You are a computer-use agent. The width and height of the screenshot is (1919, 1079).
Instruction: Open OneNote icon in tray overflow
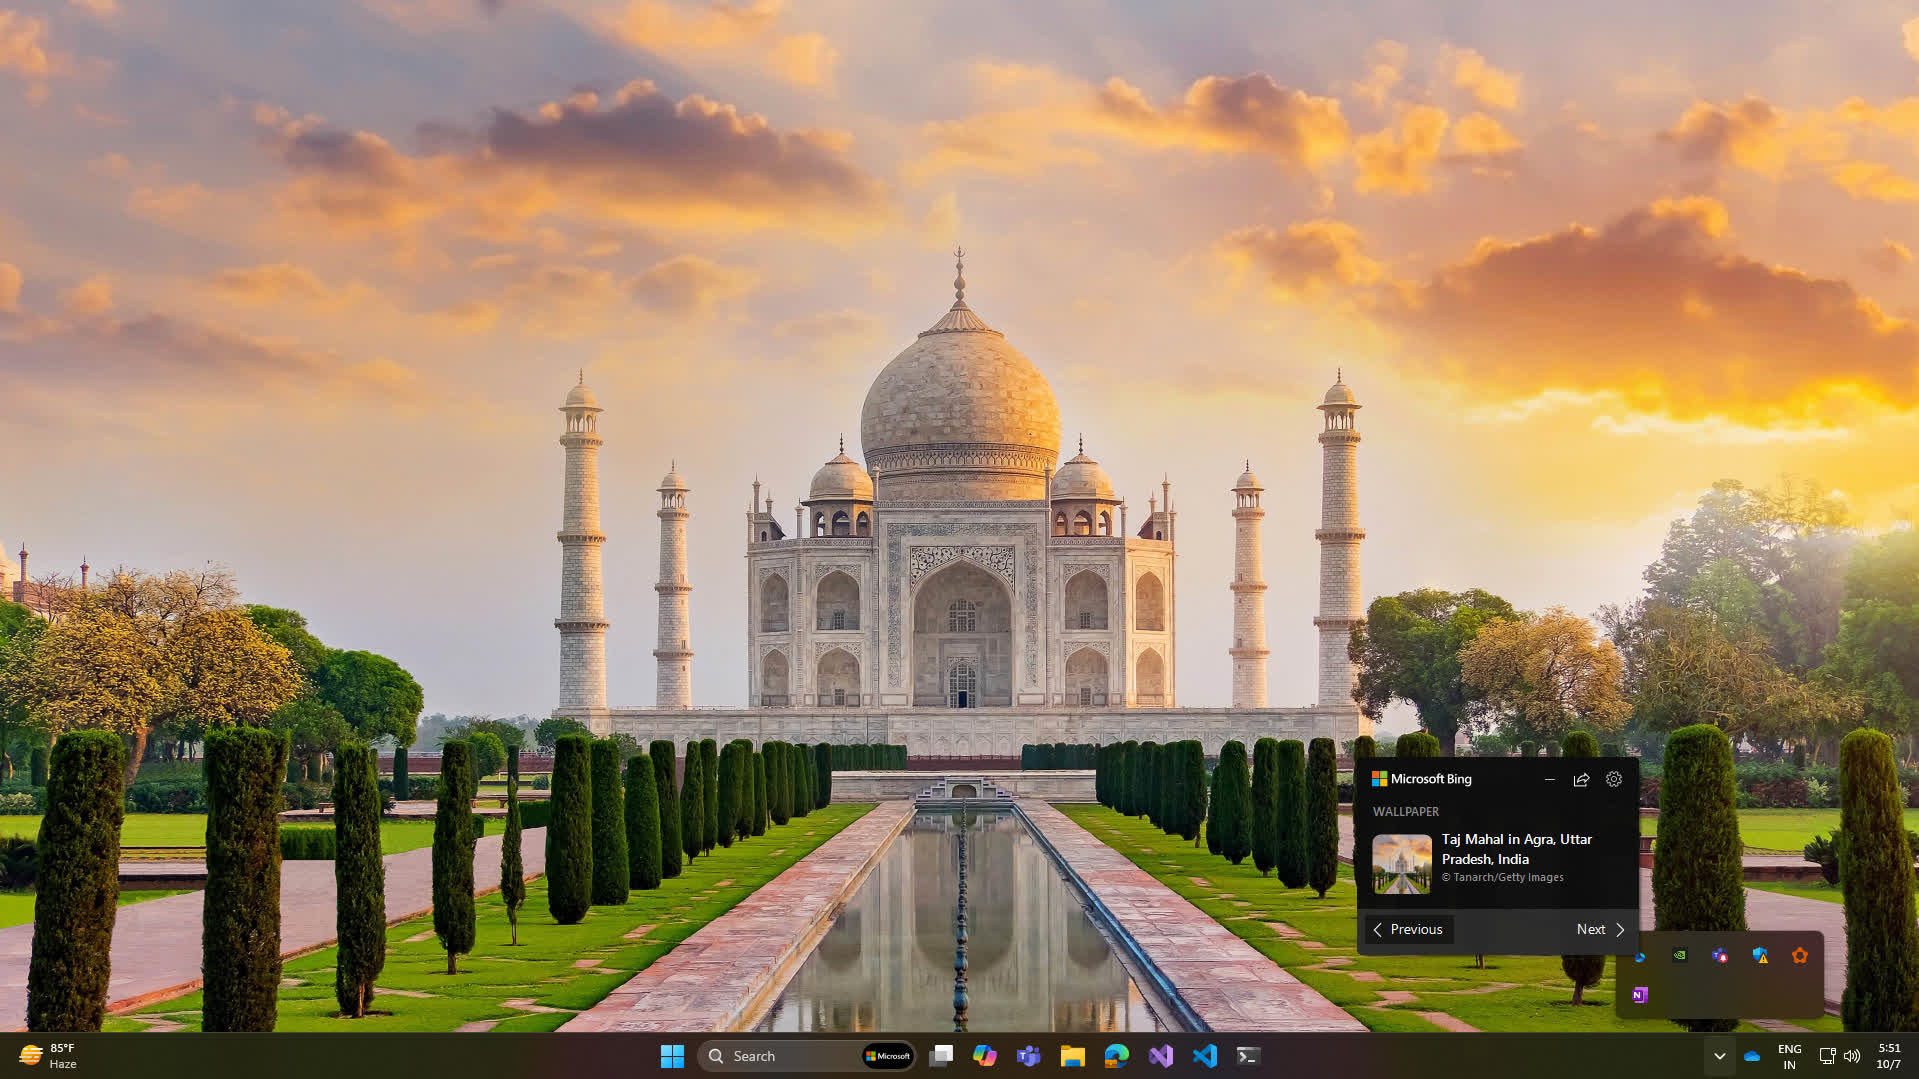(1639, 995)
